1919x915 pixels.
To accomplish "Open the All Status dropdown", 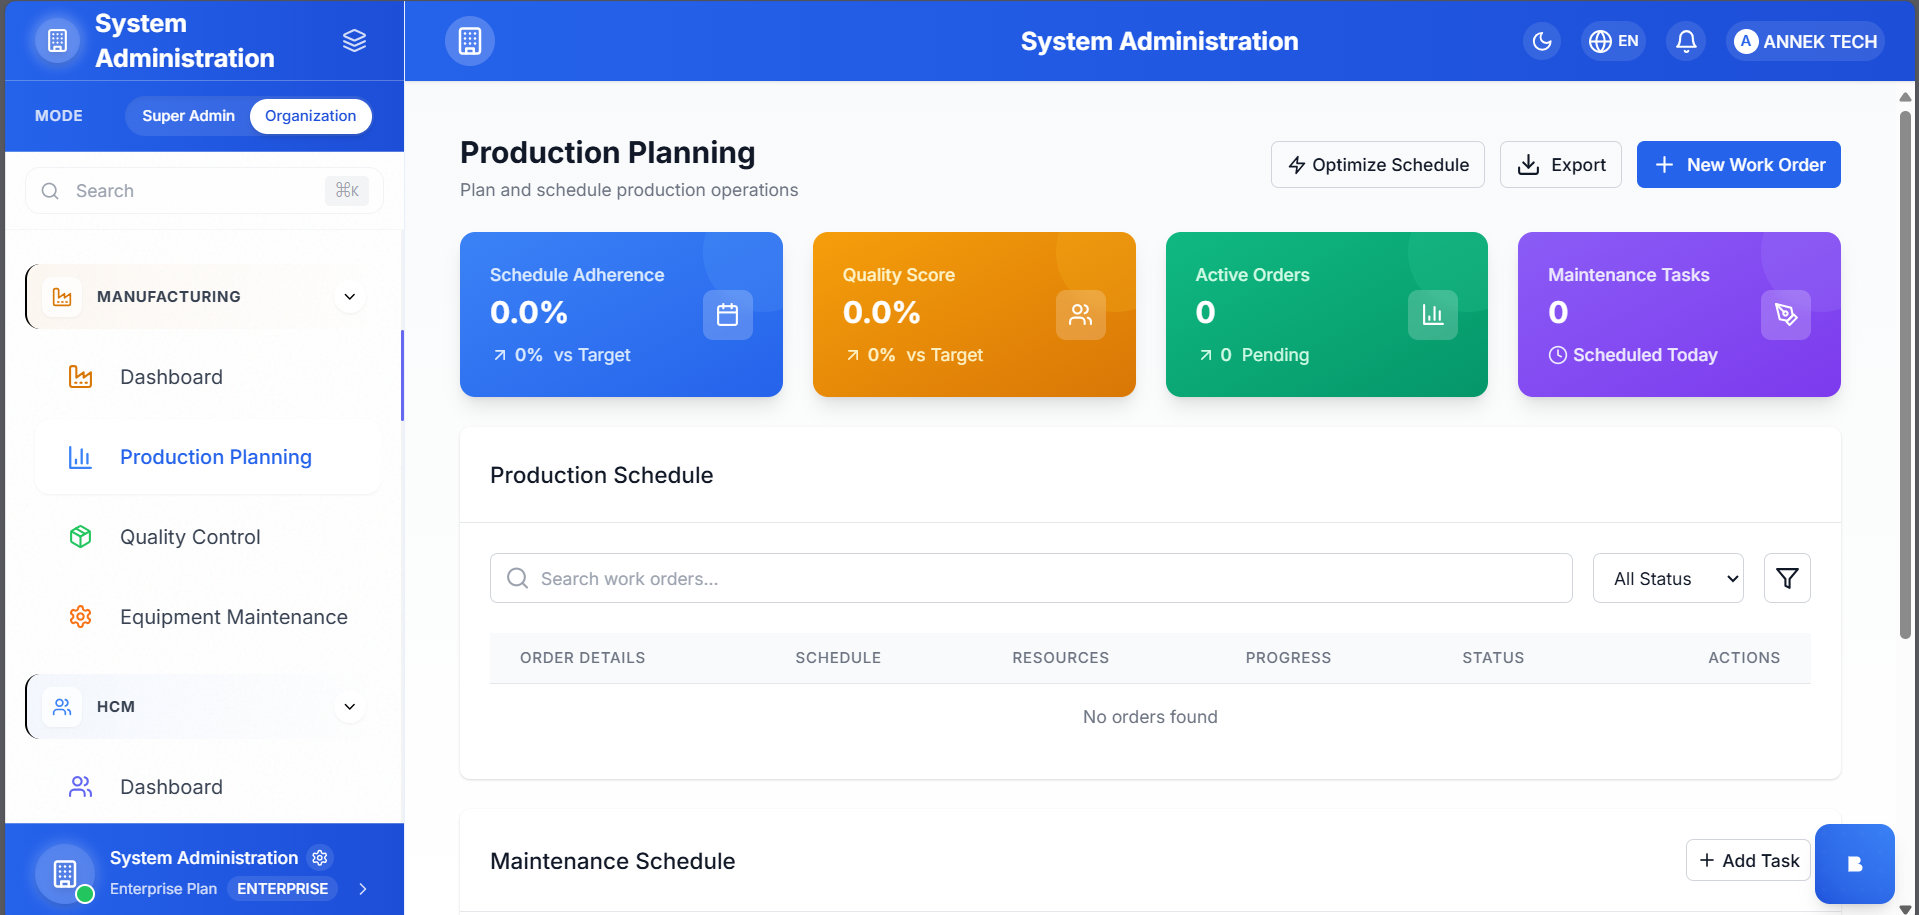I will tap(1668, 578).
